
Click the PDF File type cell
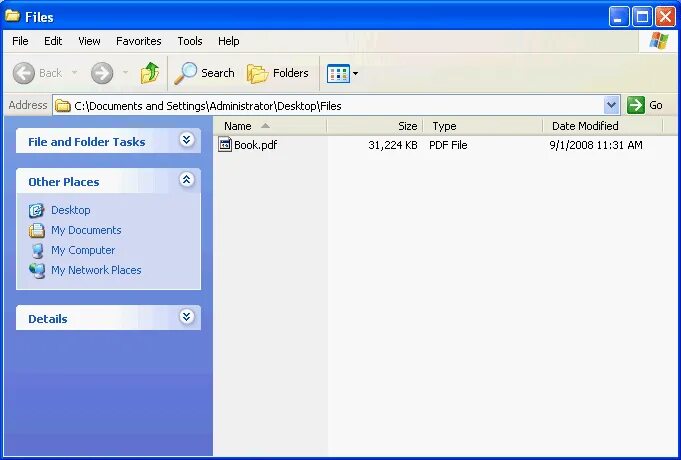tap(448, 145)
